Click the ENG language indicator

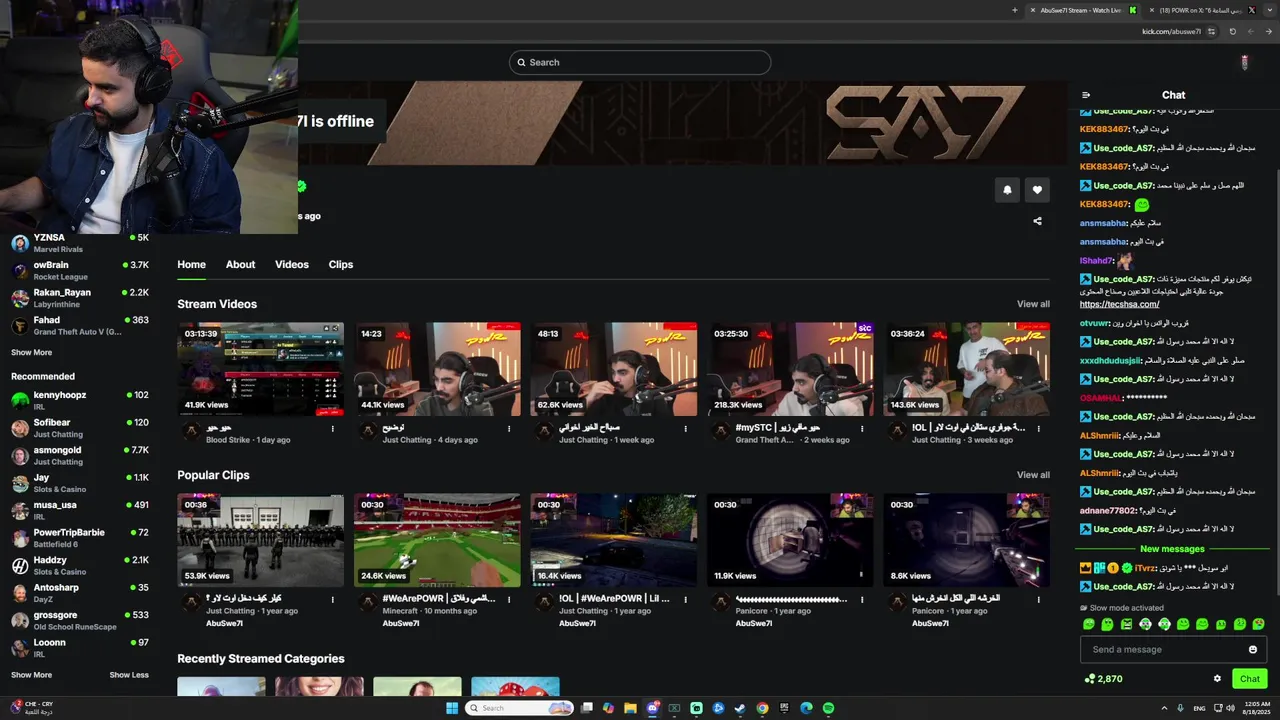click(1199, 708)
